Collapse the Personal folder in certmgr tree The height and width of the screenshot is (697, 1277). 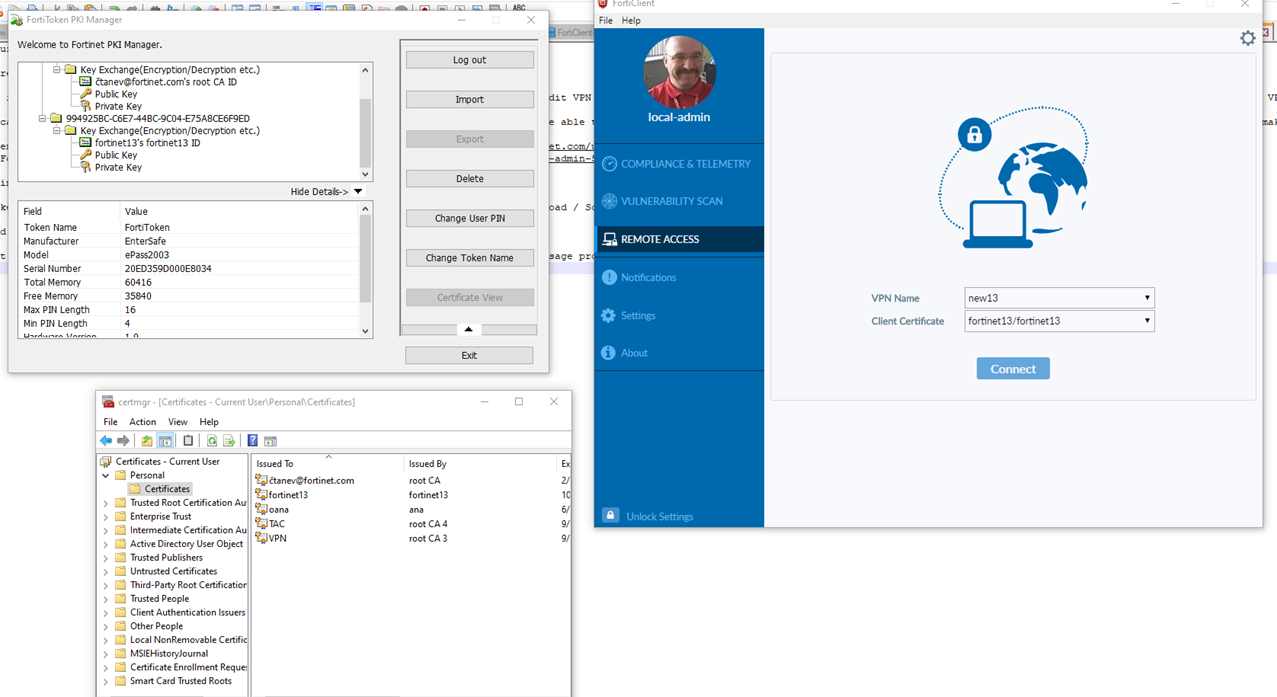tap(106, 476)
